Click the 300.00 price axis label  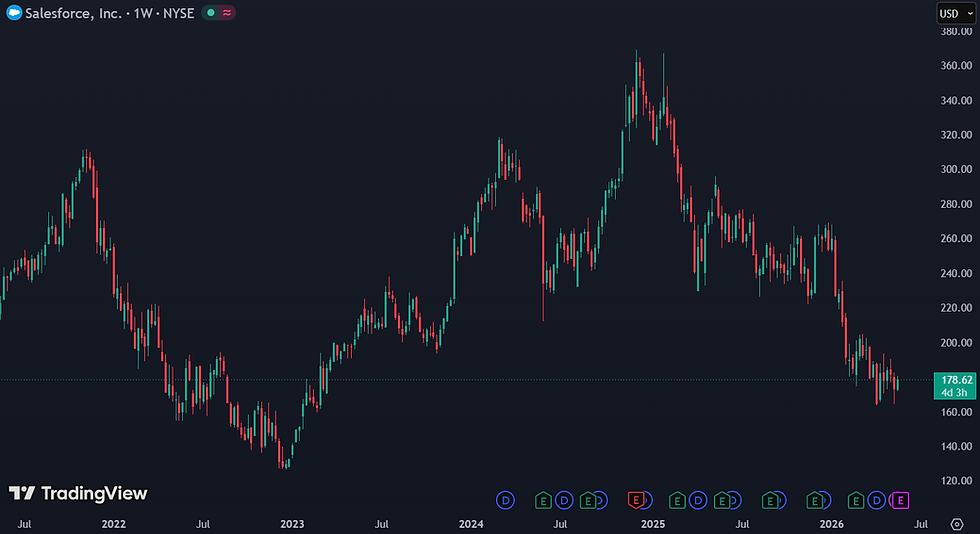(x=956, y=169)
